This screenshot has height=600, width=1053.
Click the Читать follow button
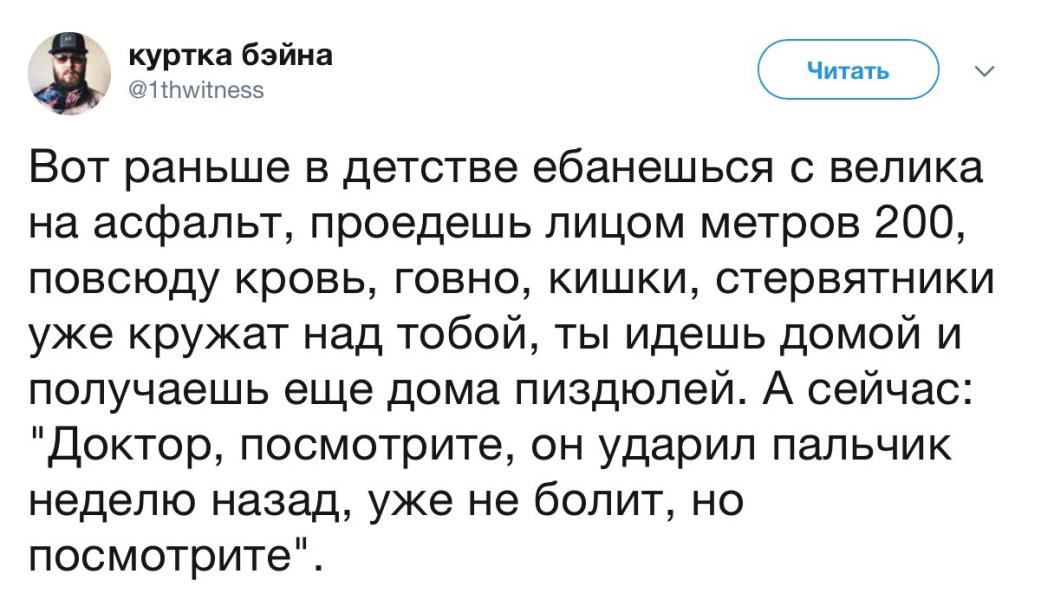(848, 70)
